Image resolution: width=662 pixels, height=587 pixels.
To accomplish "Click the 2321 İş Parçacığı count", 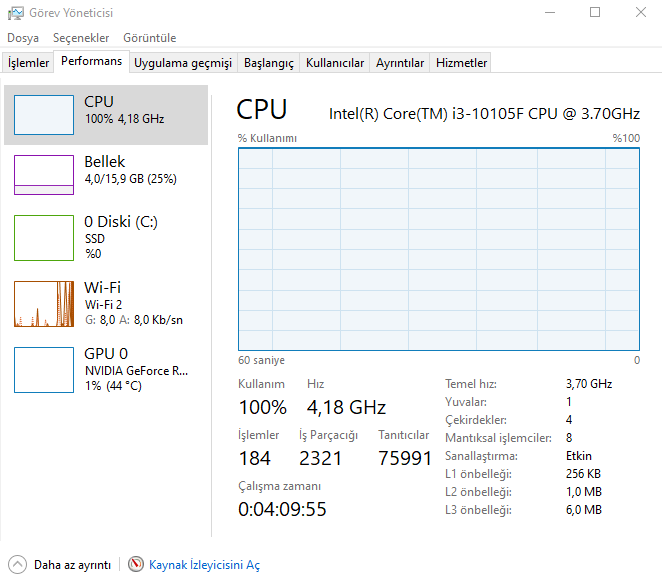I will click(x=320, y=459).
